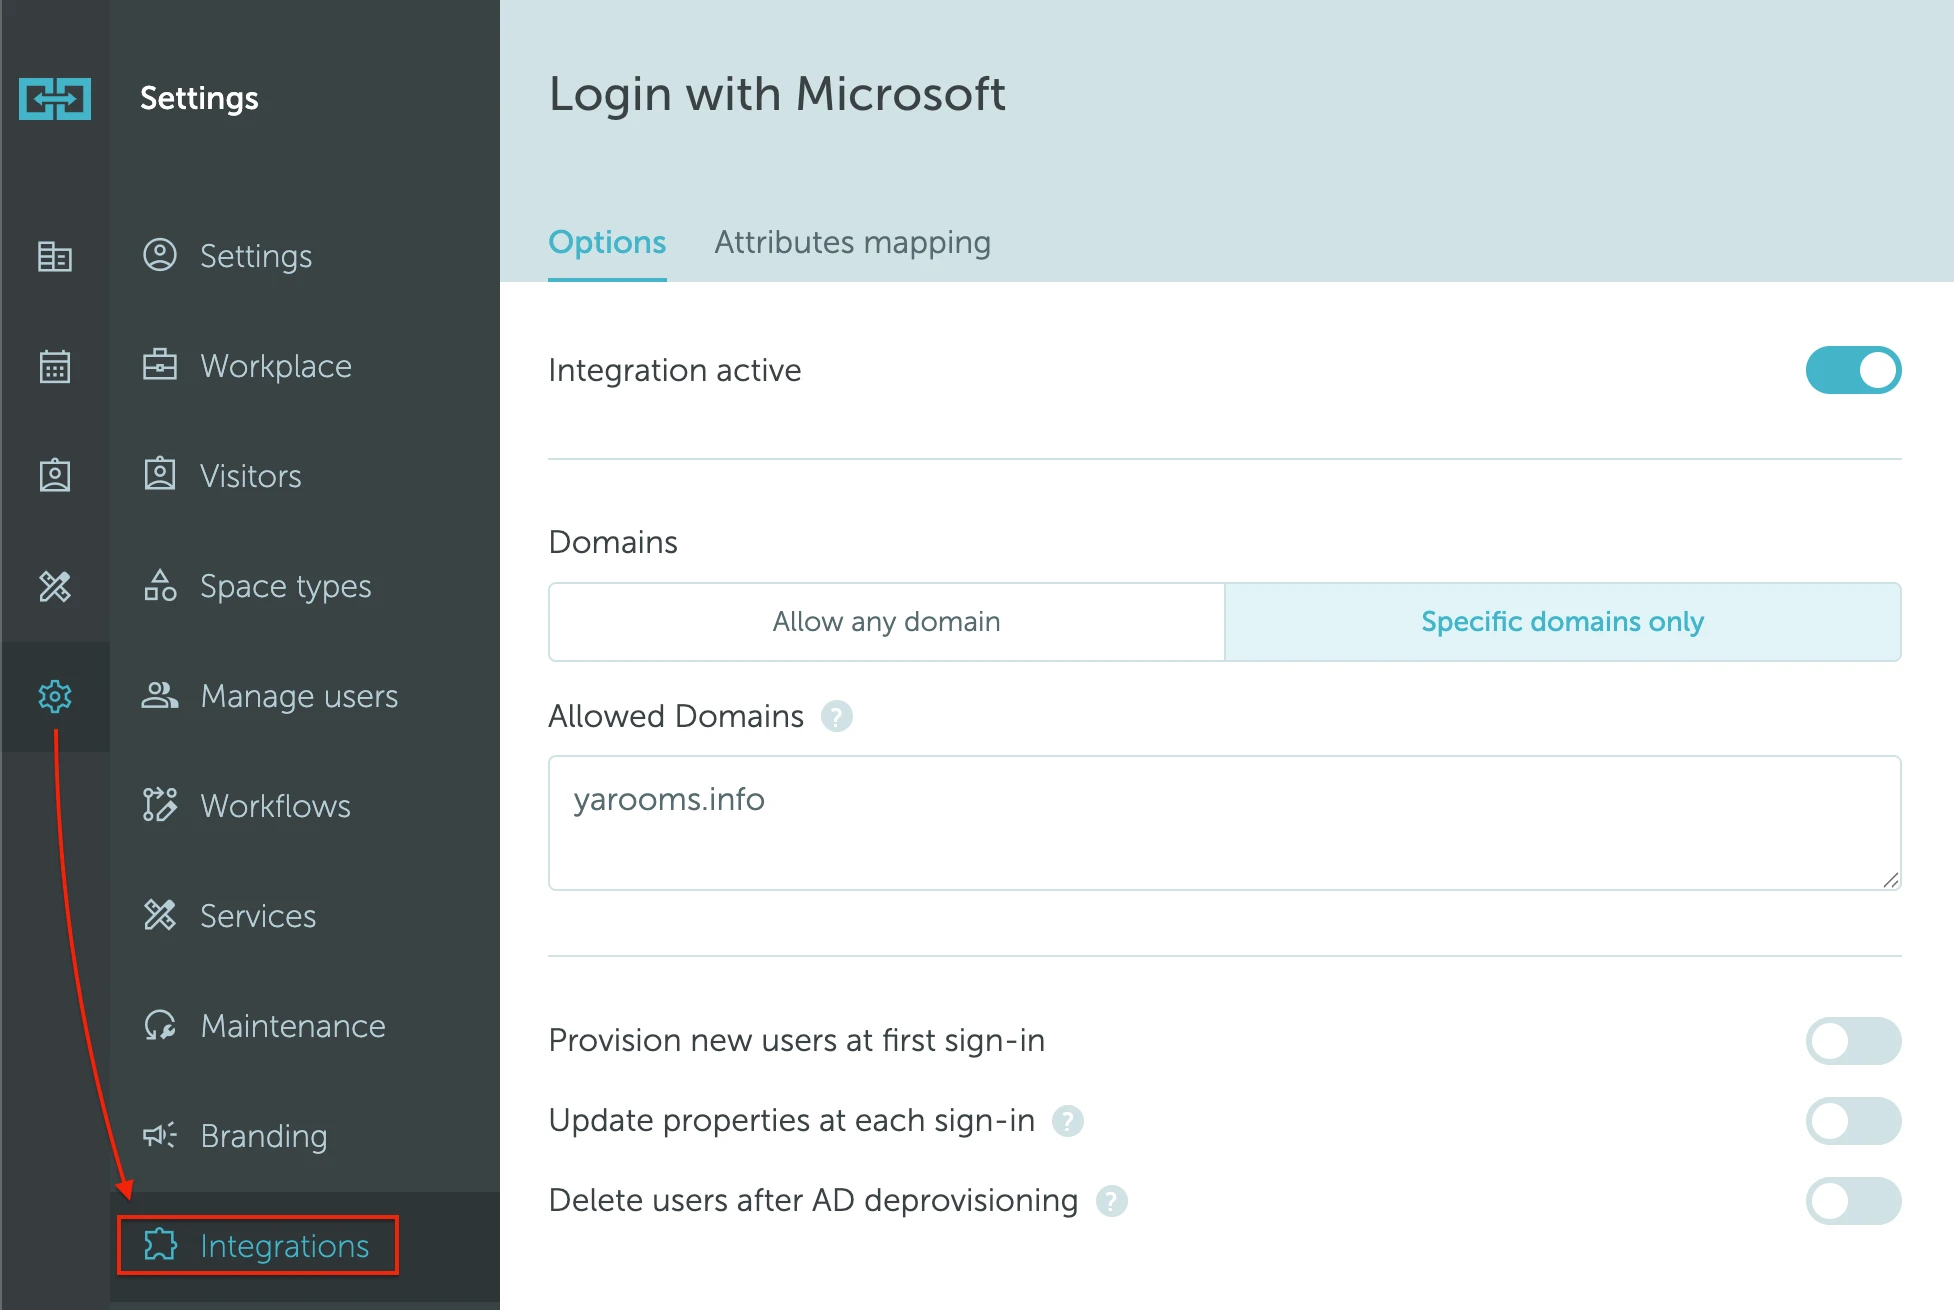
Task: Open the visitor badge rail icon
Action: (x=55, y=475)
